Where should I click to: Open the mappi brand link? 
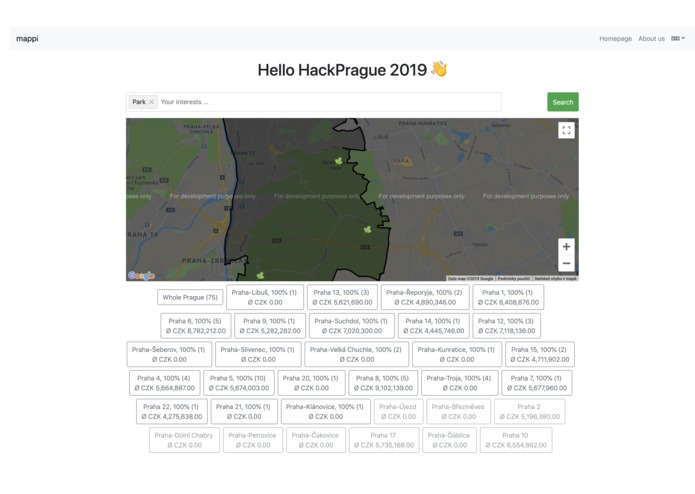(27, 39)
